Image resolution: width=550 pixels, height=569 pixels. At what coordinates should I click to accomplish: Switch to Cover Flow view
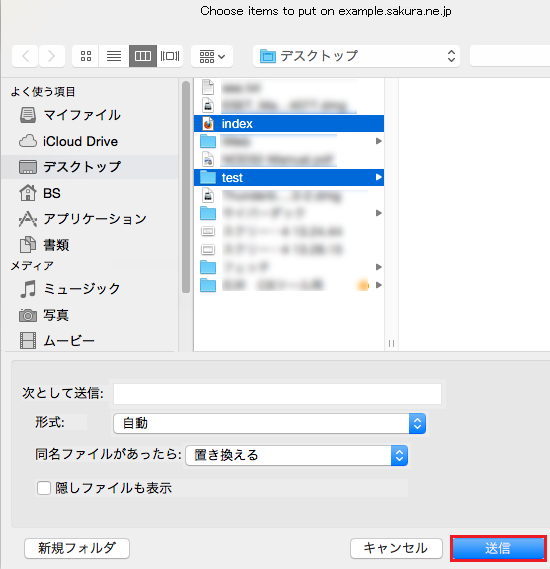click(170, 56)
